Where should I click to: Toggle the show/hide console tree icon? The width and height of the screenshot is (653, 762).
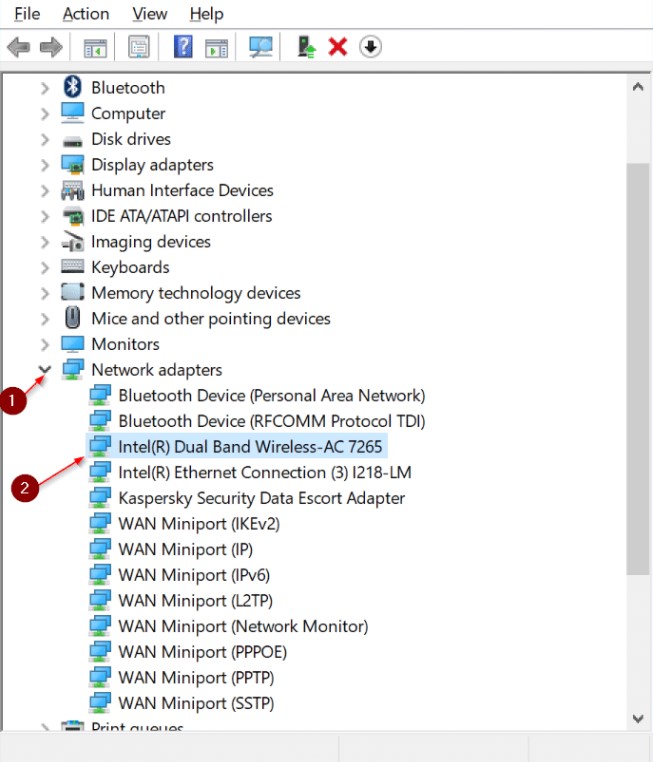click(x=95, y=48)
